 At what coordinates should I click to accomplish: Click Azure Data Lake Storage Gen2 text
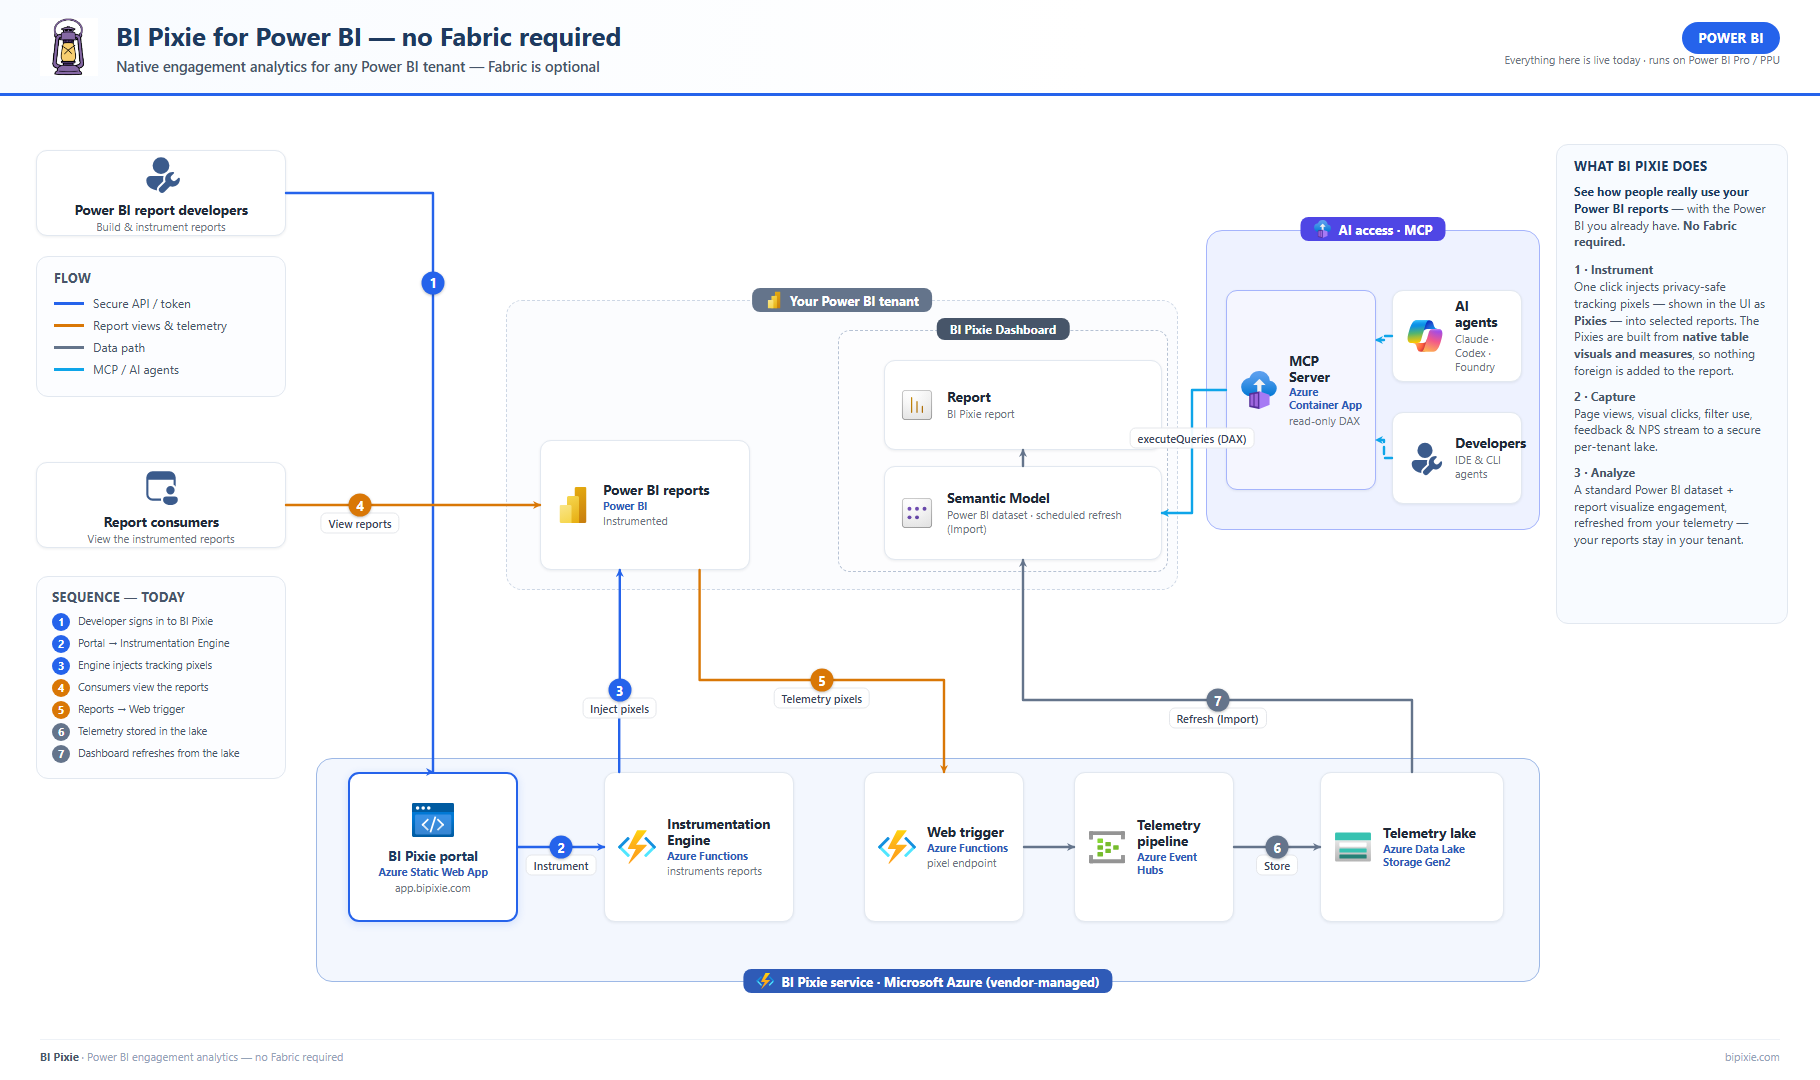pos(1423,856)
